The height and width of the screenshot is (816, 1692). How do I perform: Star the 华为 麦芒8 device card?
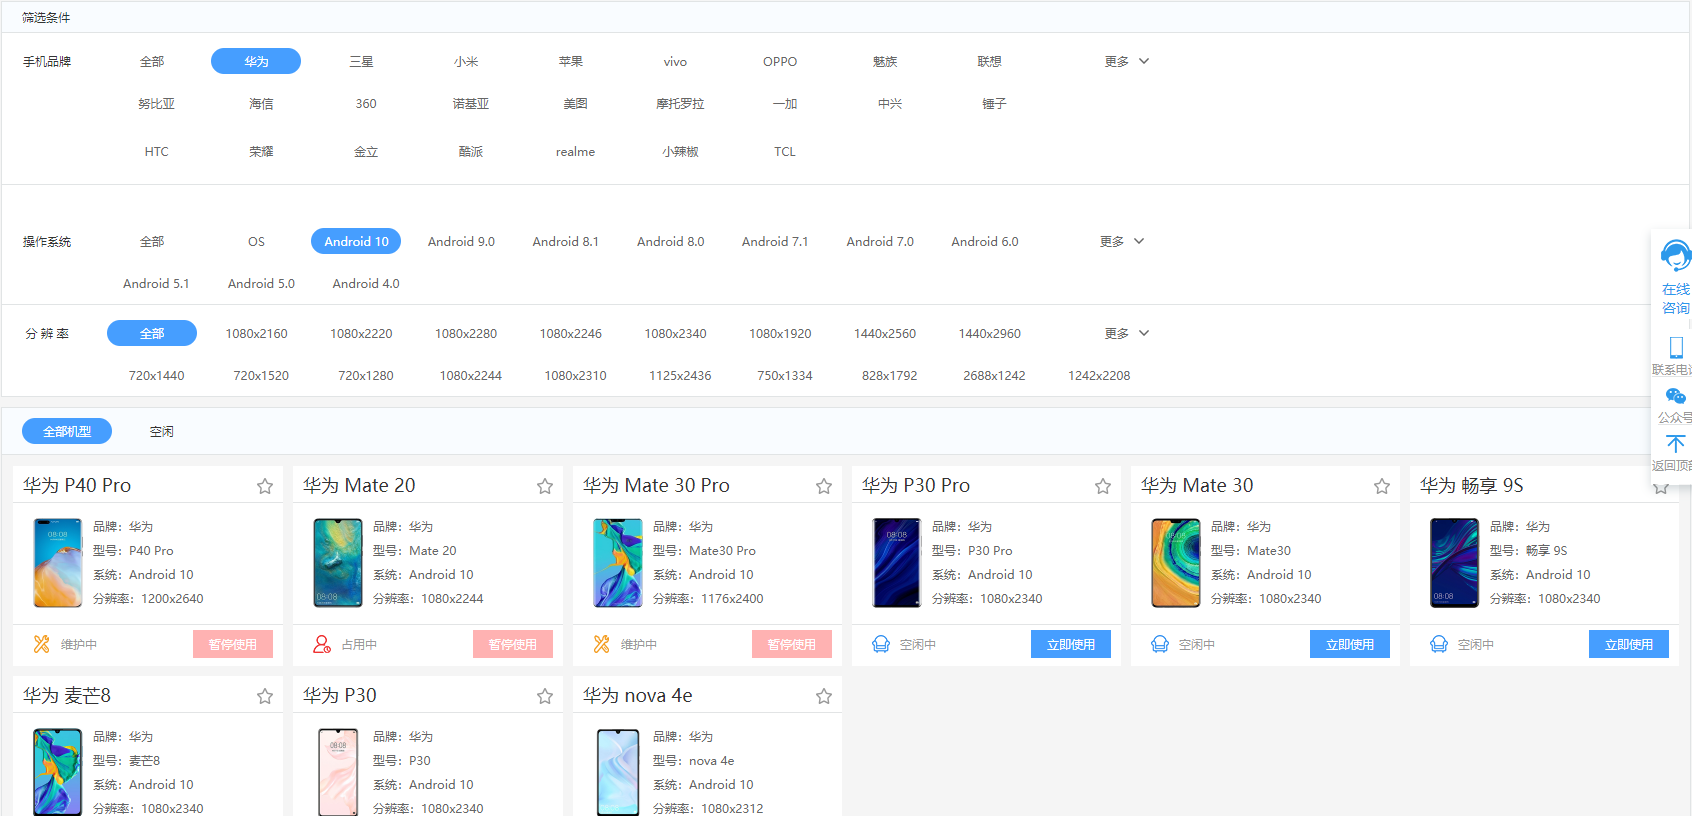[x=265, y=696]
